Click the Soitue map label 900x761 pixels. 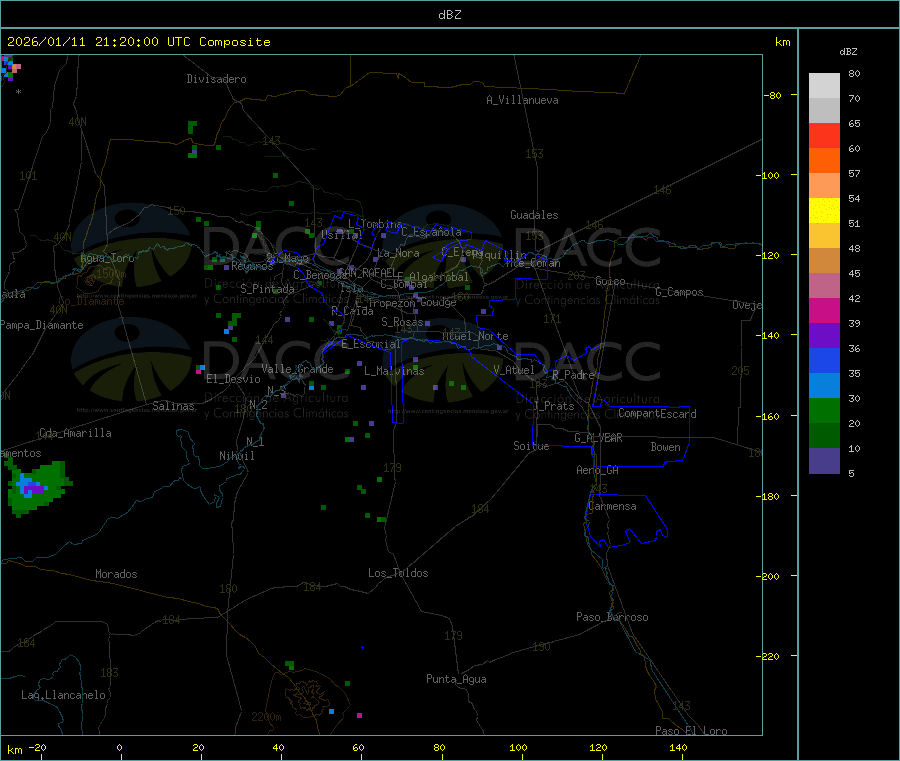[x=531, y=446]
